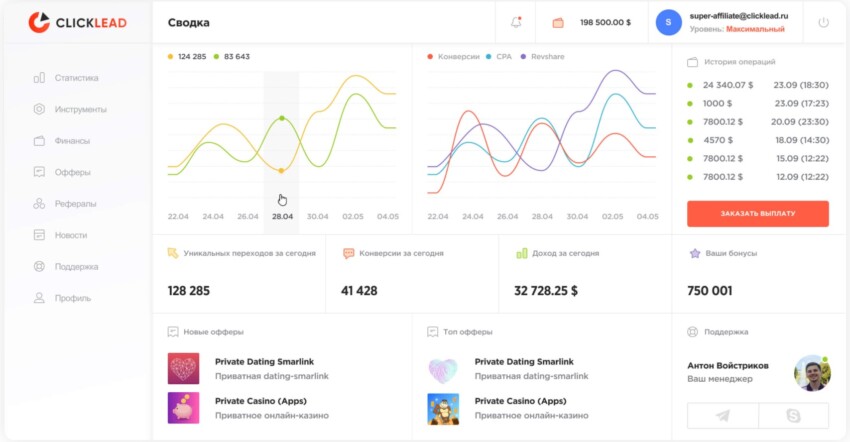
Task: Click the ClickLead logo
Action: (78, 22)
